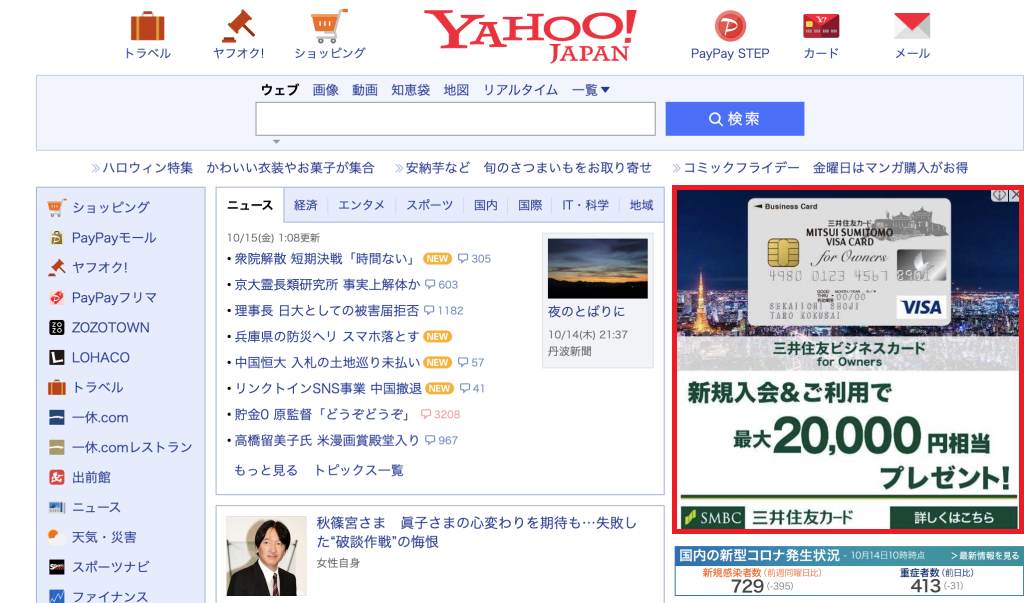Open the red card icon labeled カード

(x=821, y=27)
